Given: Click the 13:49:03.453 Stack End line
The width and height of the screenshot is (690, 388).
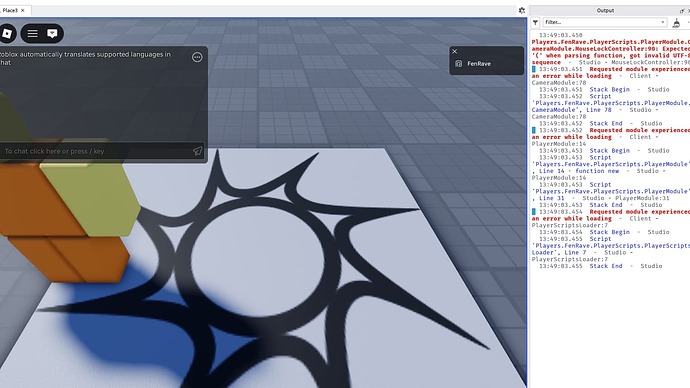Looking at the screenshot, I should tap(600, 205).
